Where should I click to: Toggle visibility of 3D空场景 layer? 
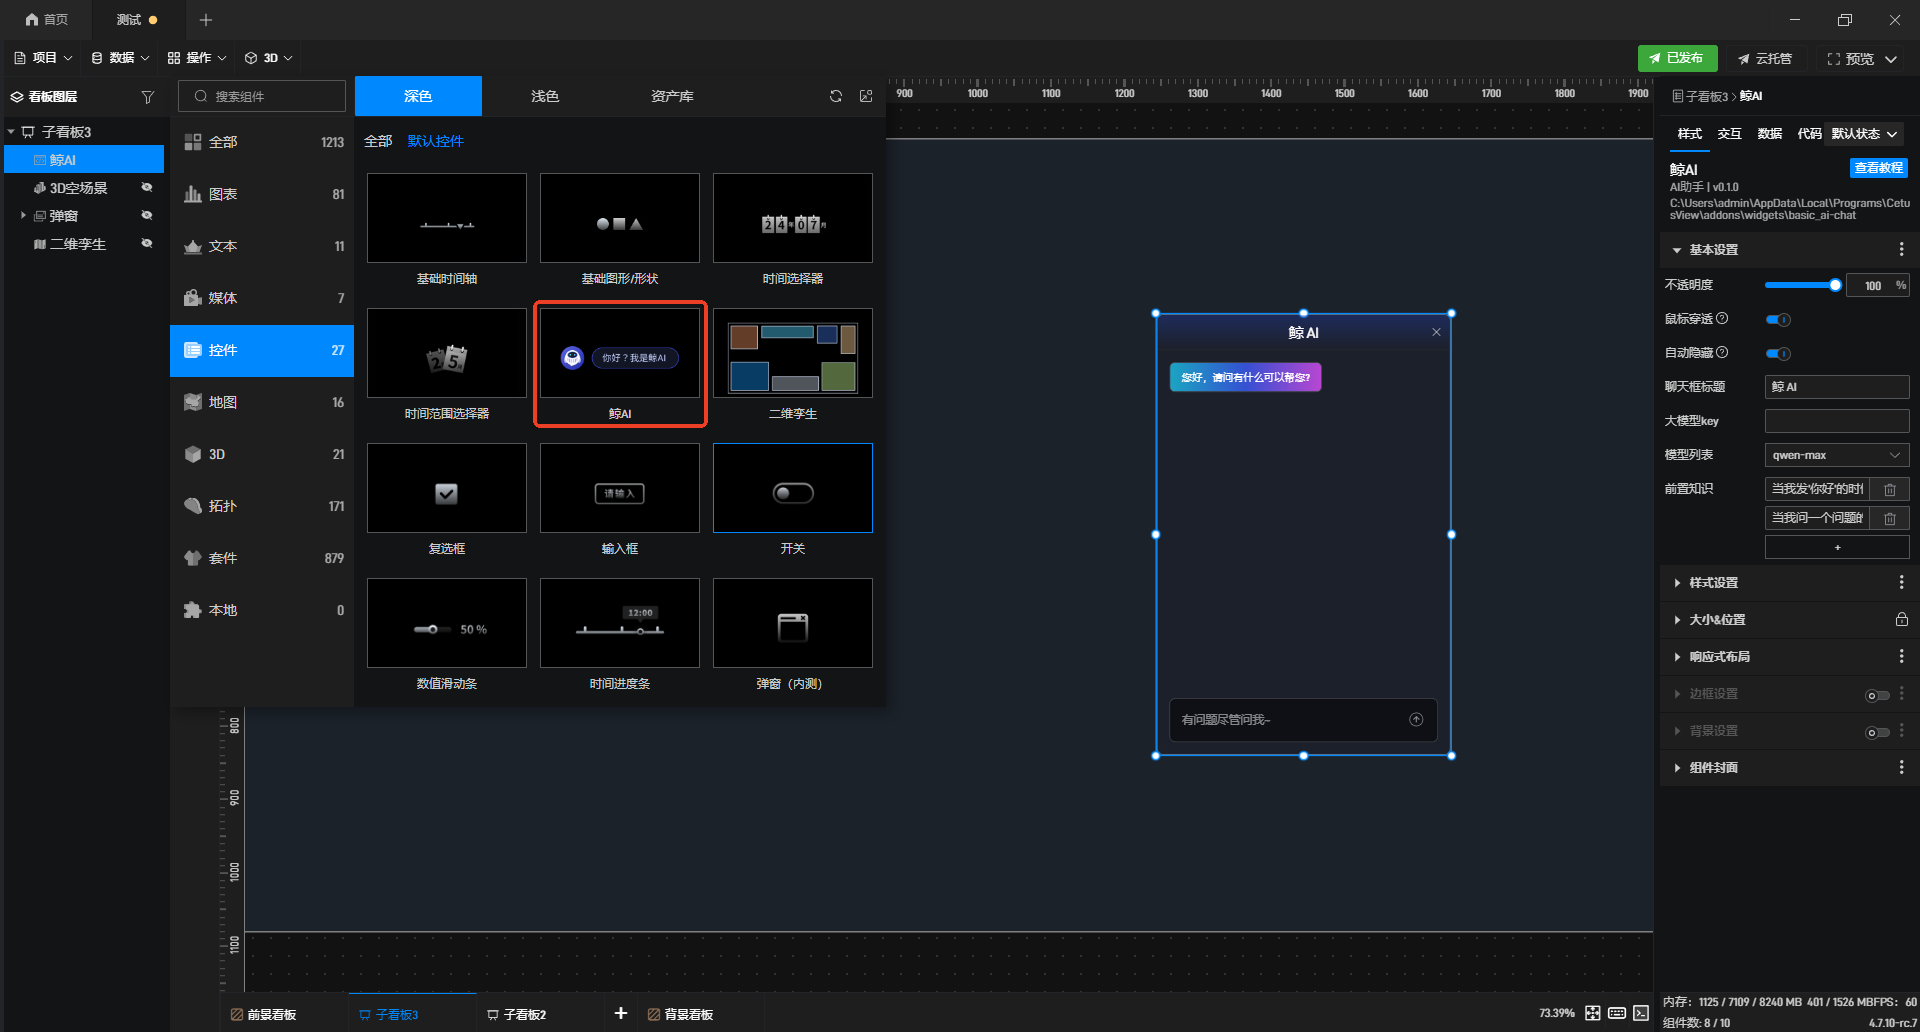click(x=147, y=187)
